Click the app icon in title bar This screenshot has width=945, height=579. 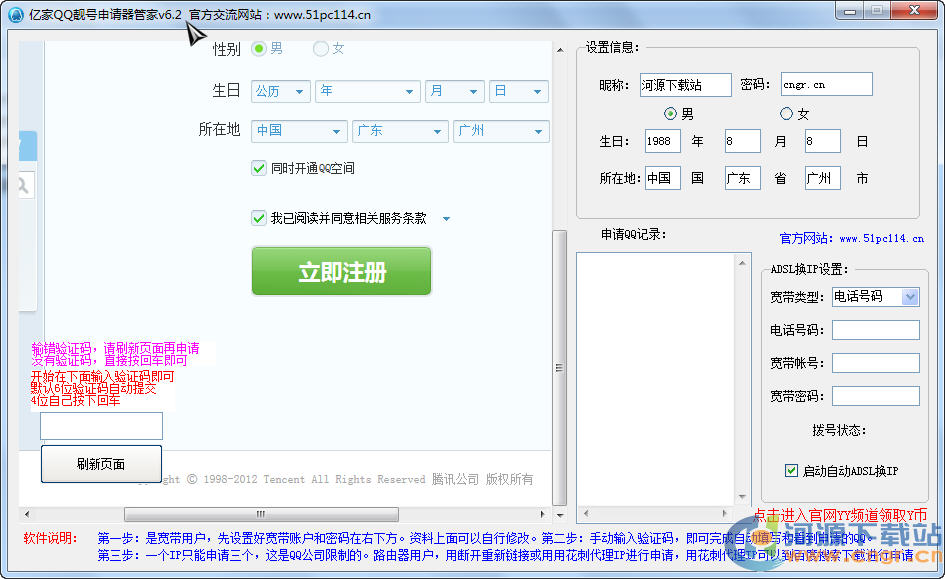pyautogui.click(x=16, y=14)
